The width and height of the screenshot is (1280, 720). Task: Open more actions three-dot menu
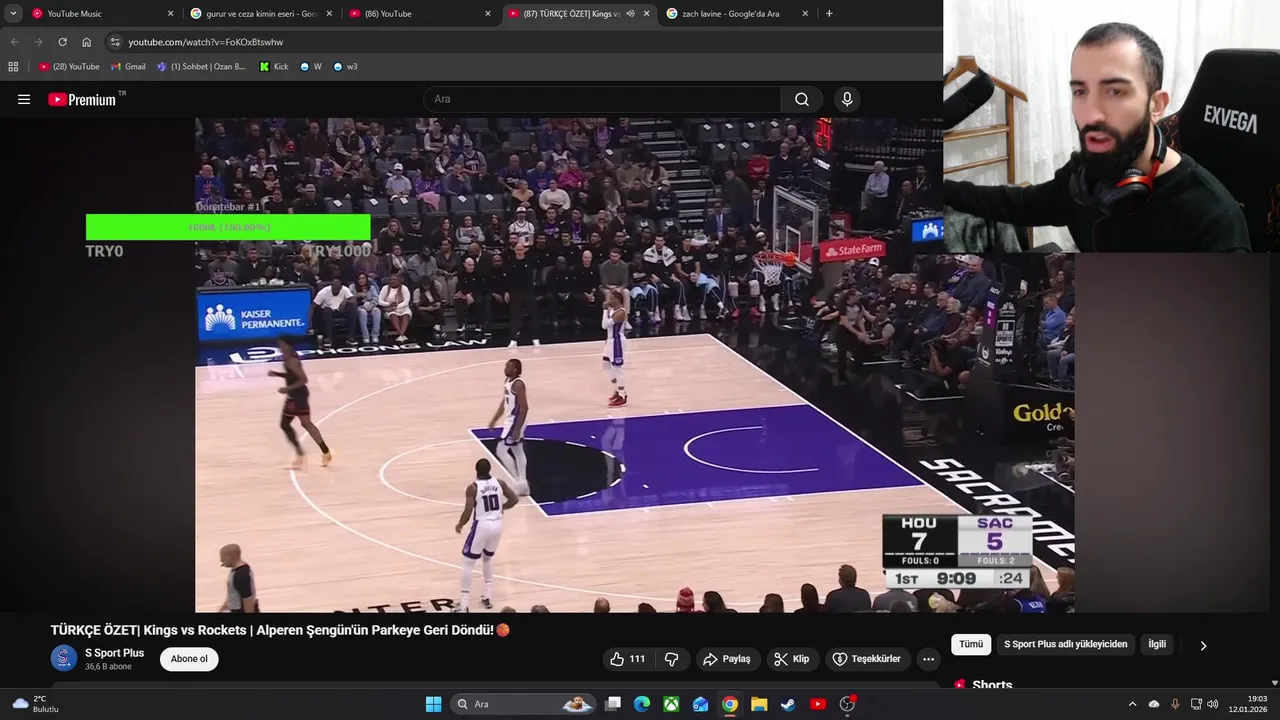pyautogui.click(x=929, y=659)
